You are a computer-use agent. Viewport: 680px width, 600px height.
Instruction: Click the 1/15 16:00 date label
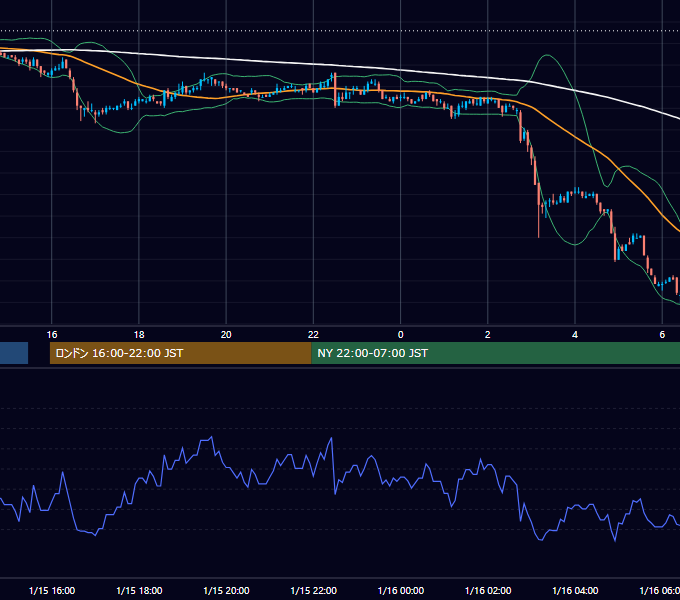click(52, 590)
